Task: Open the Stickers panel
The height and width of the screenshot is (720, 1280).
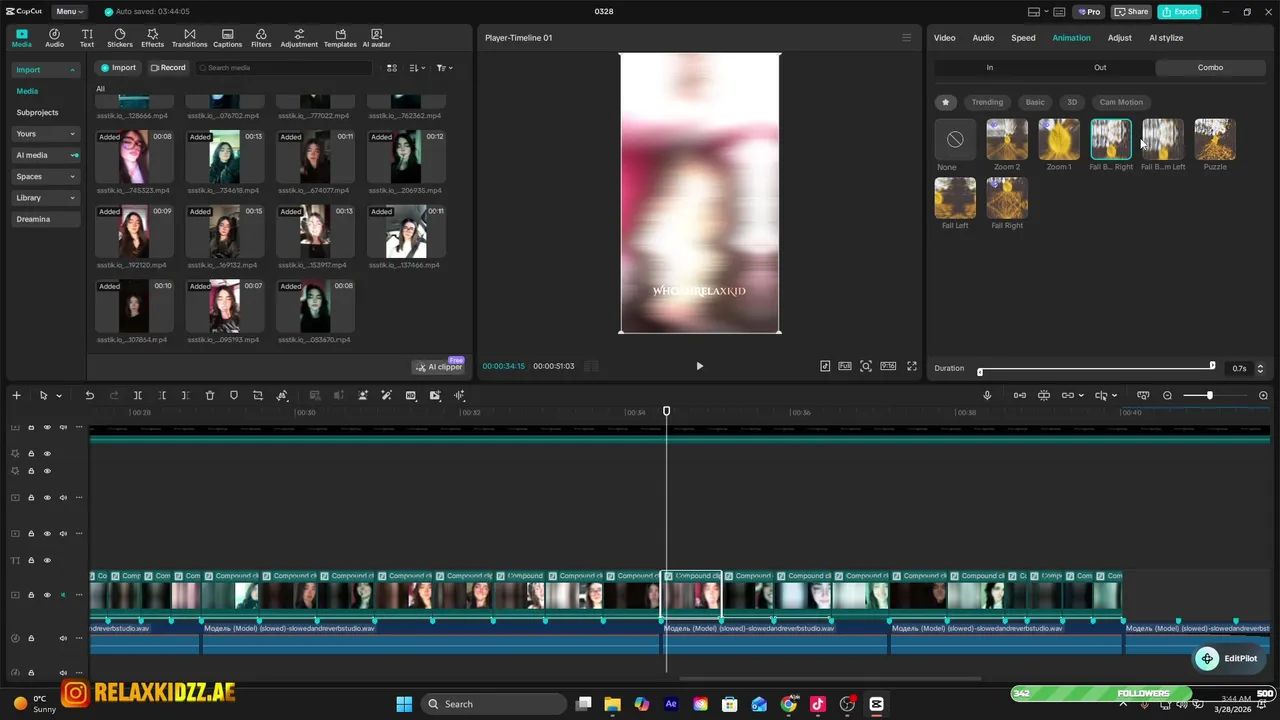Action: tap(120, 38)
